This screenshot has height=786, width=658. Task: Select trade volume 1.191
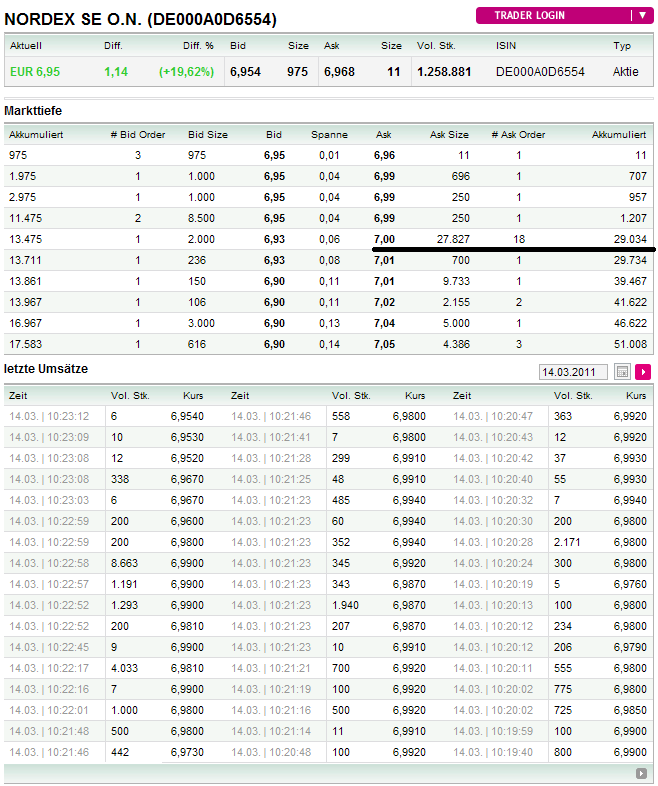(124, 584)
